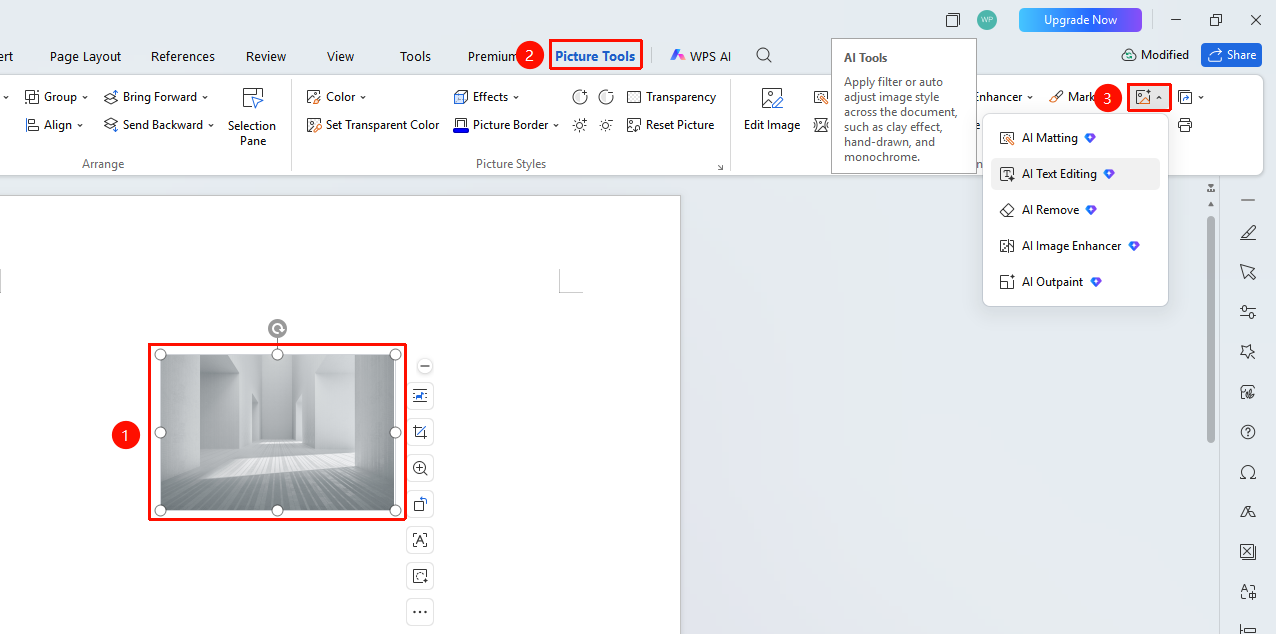The image size is (1276, 634).
Task: Open the WPS AI tab
Action: tap(700, 56)
